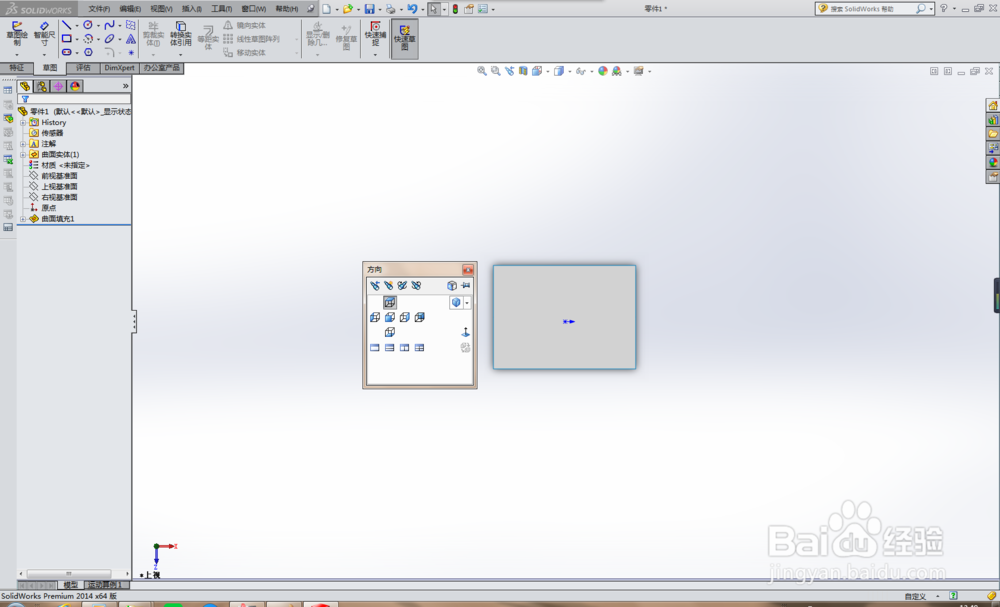This screenshot has height=607, width=1000.
Task: Select the sketch Text tool
Action: [x=131, y=38]
